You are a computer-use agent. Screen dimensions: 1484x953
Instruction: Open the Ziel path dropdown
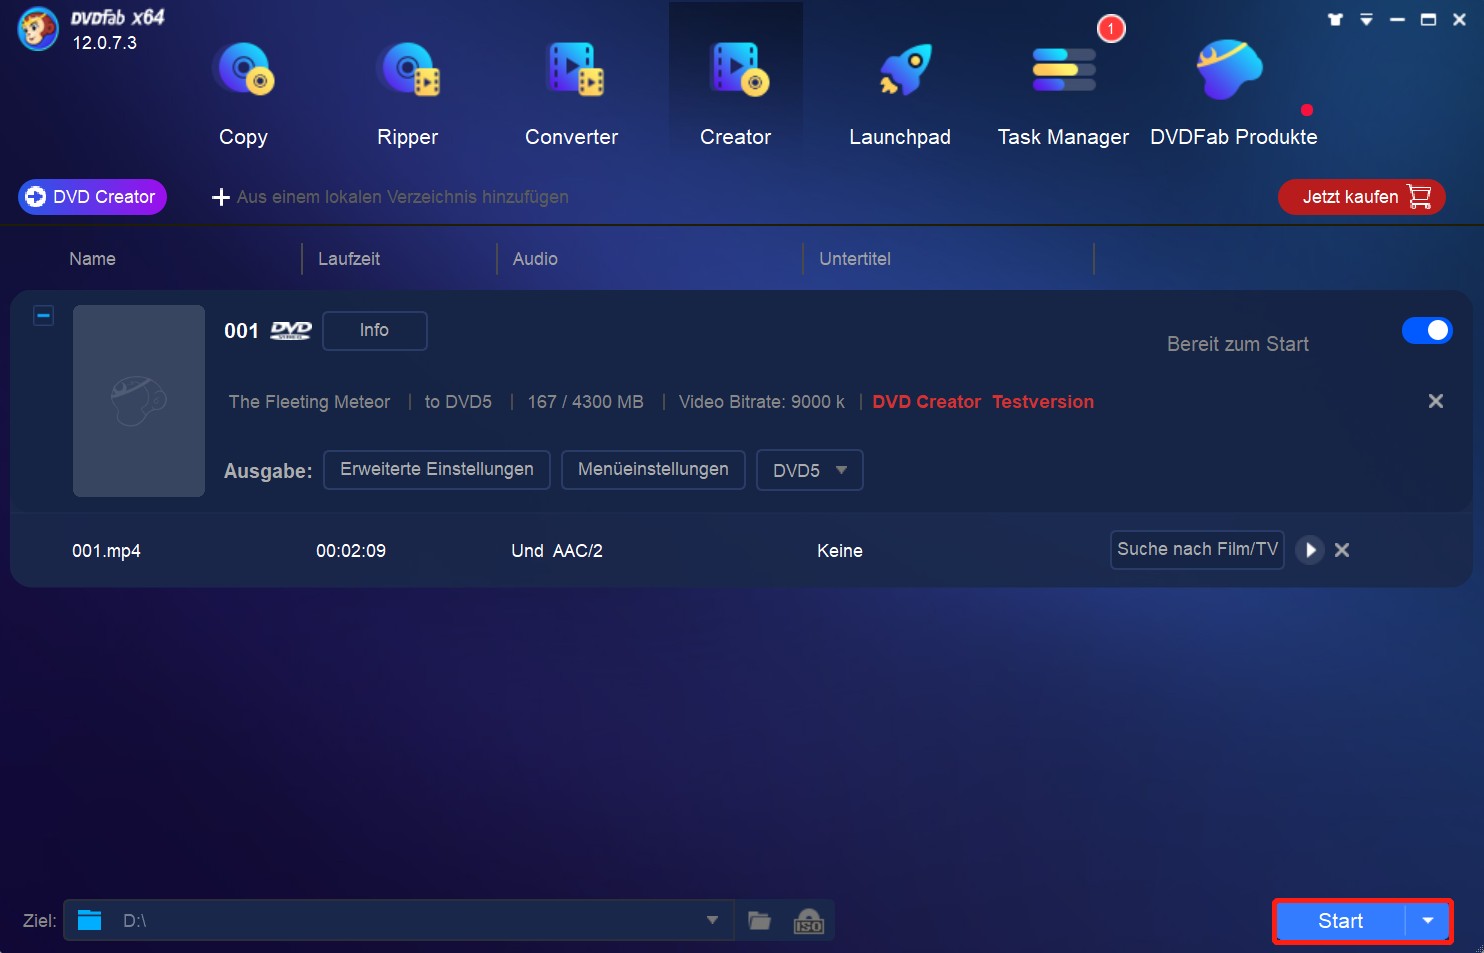click(x=712, y=920)
